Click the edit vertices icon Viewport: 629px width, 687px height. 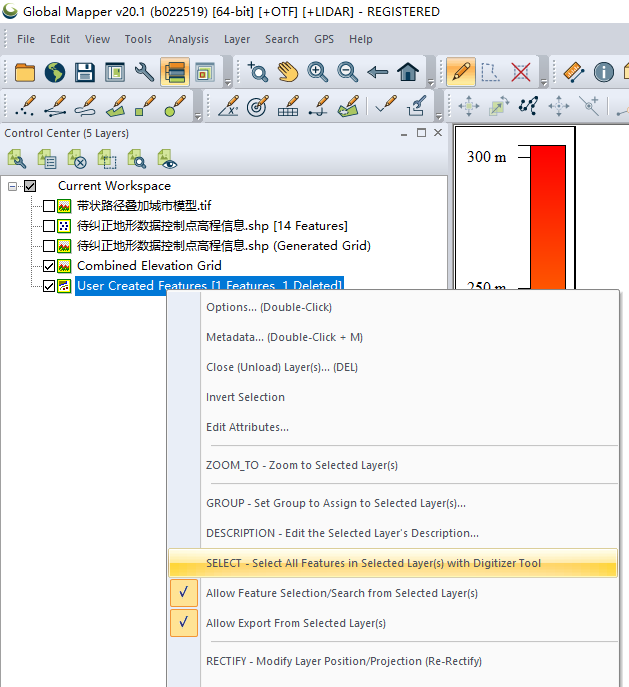tap(528, 106)
